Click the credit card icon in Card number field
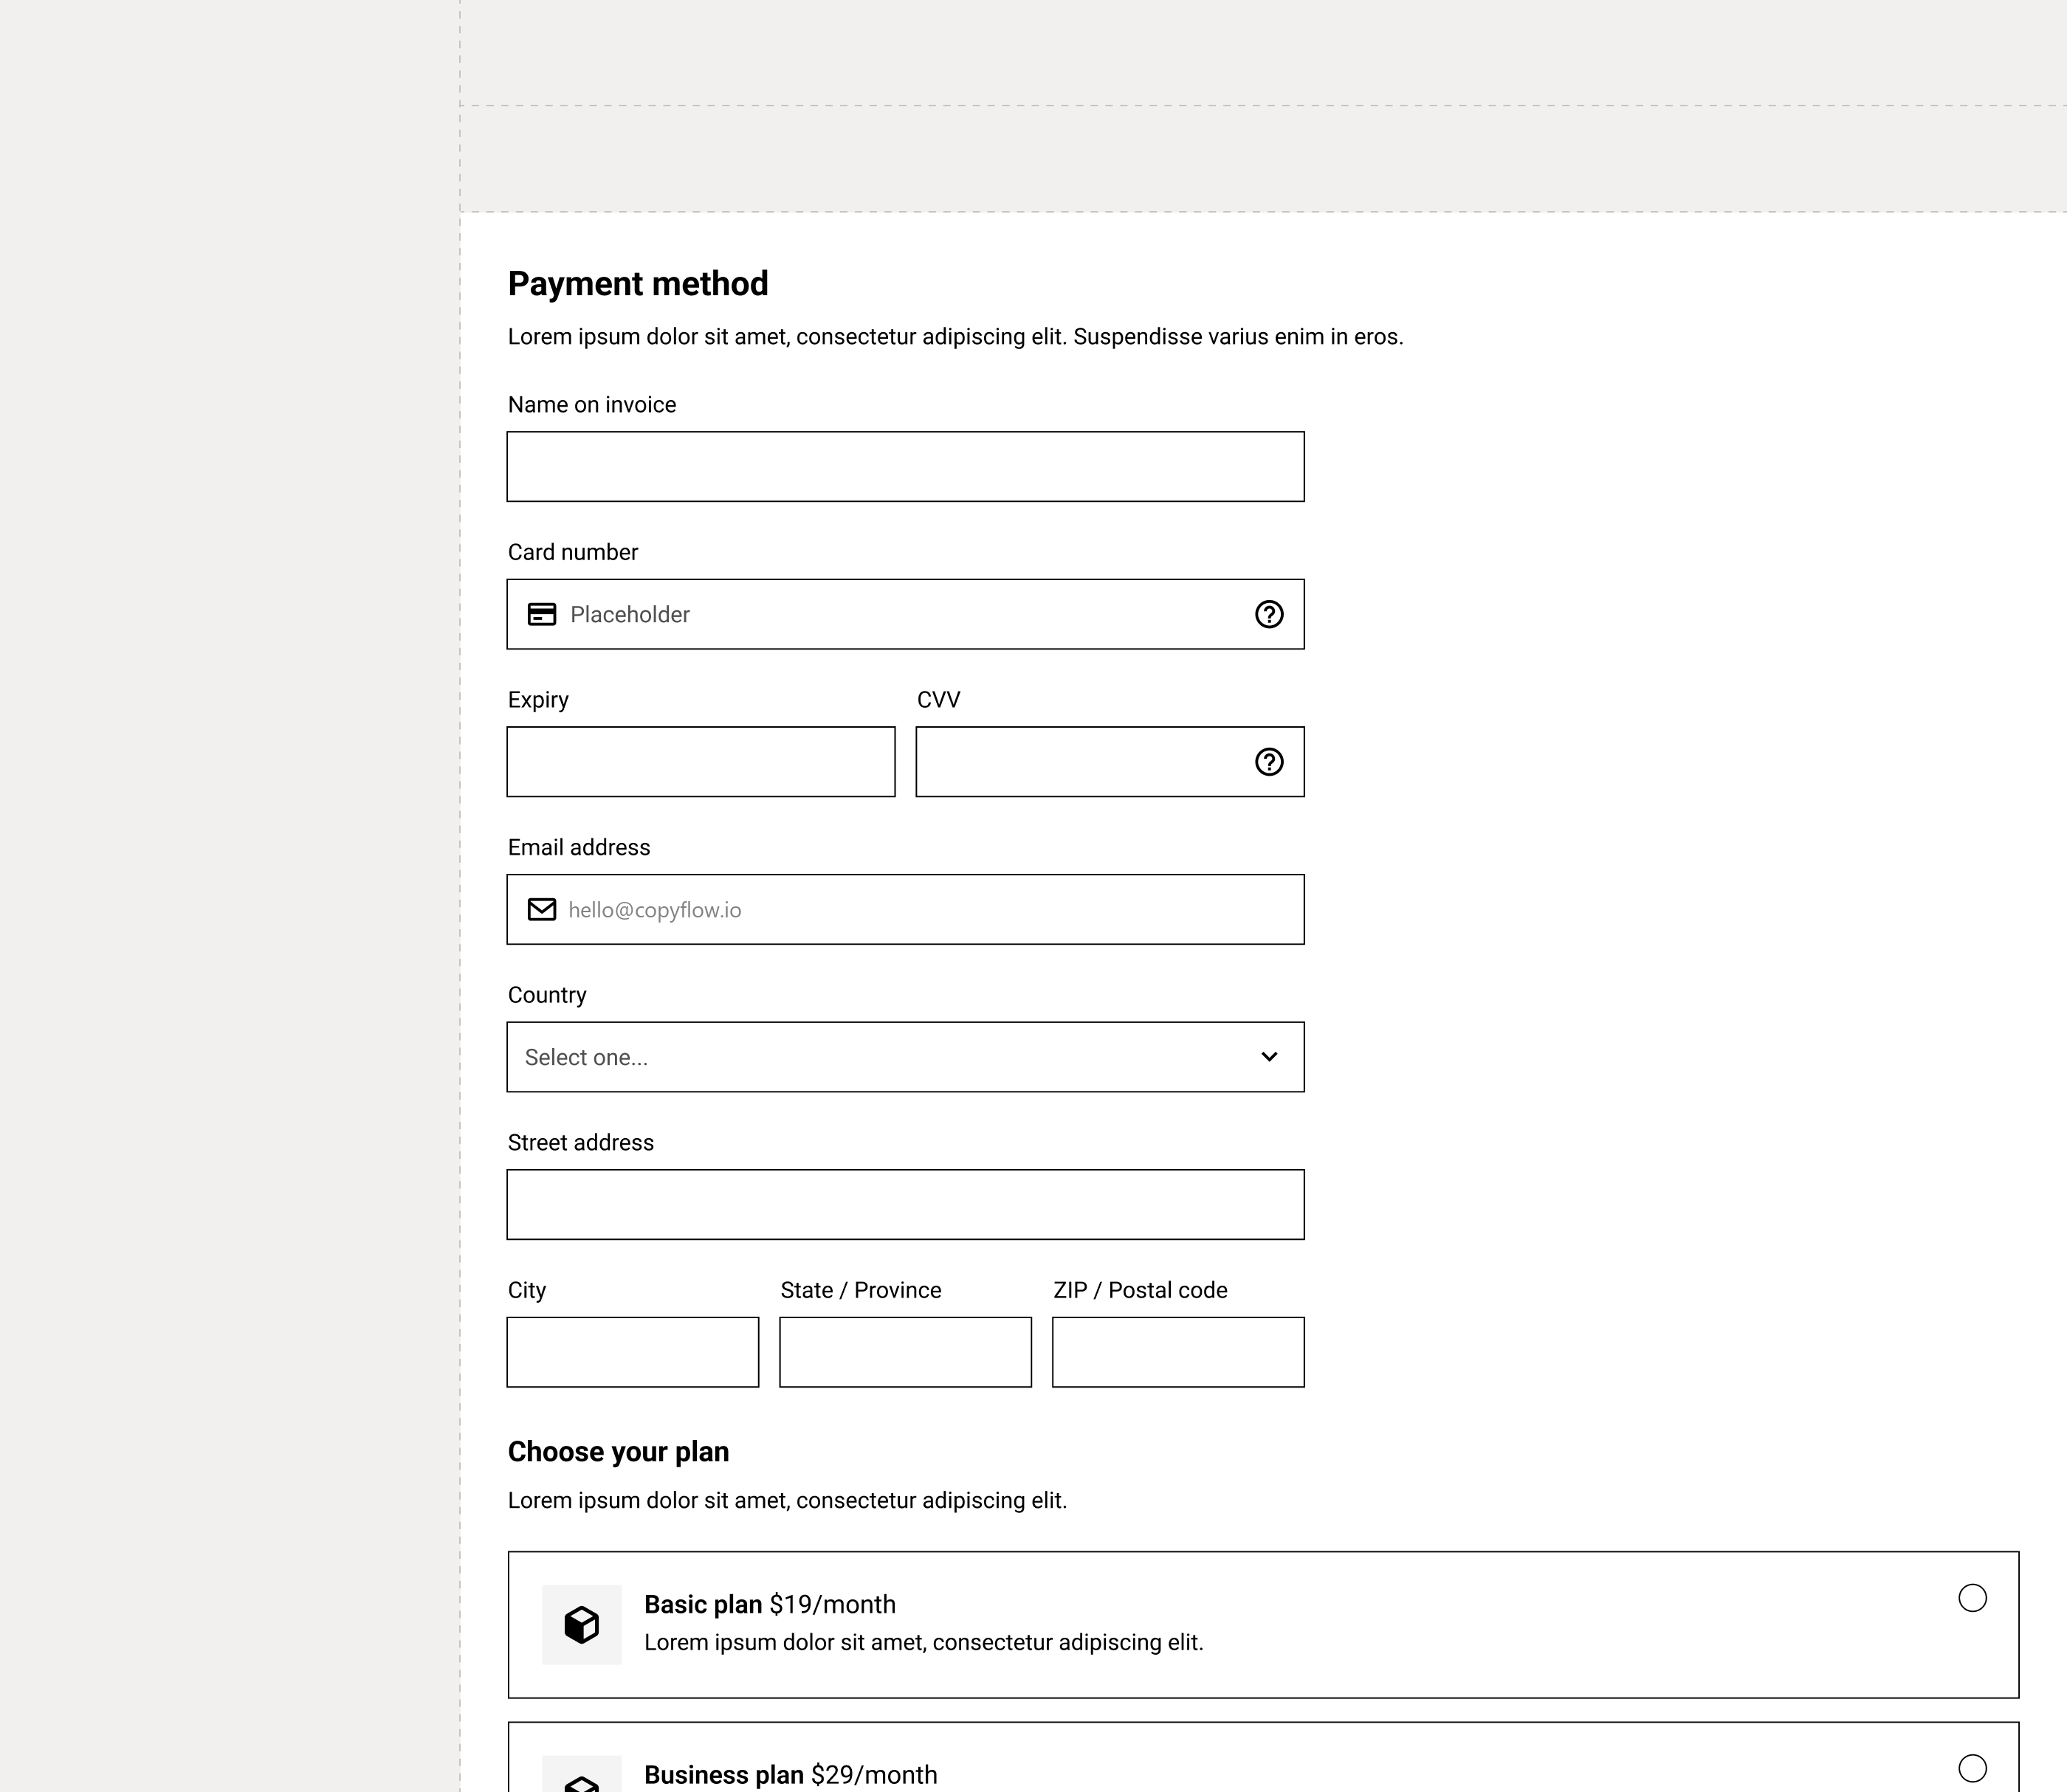This screenshot has width=2067, height=1792. click(x=542, y=614)
